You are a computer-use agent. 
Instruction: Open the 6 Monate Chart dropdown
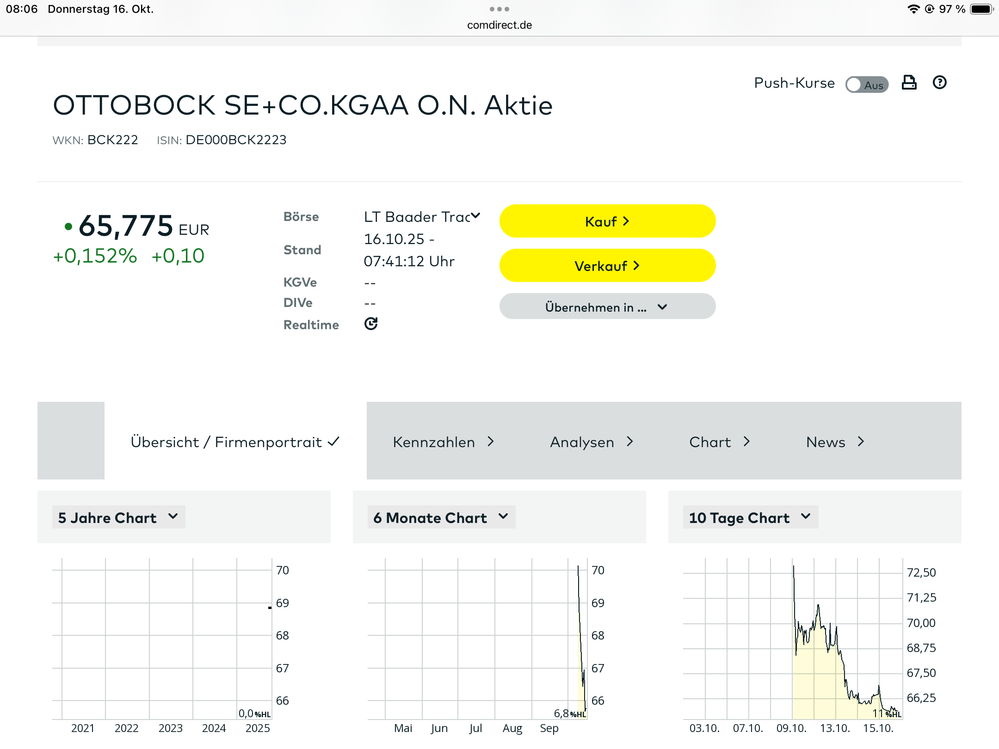441,518
